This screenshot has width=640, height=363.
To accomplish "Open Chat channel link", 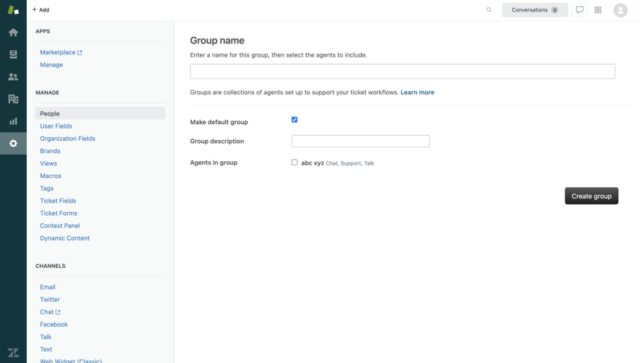I will 47,312.
